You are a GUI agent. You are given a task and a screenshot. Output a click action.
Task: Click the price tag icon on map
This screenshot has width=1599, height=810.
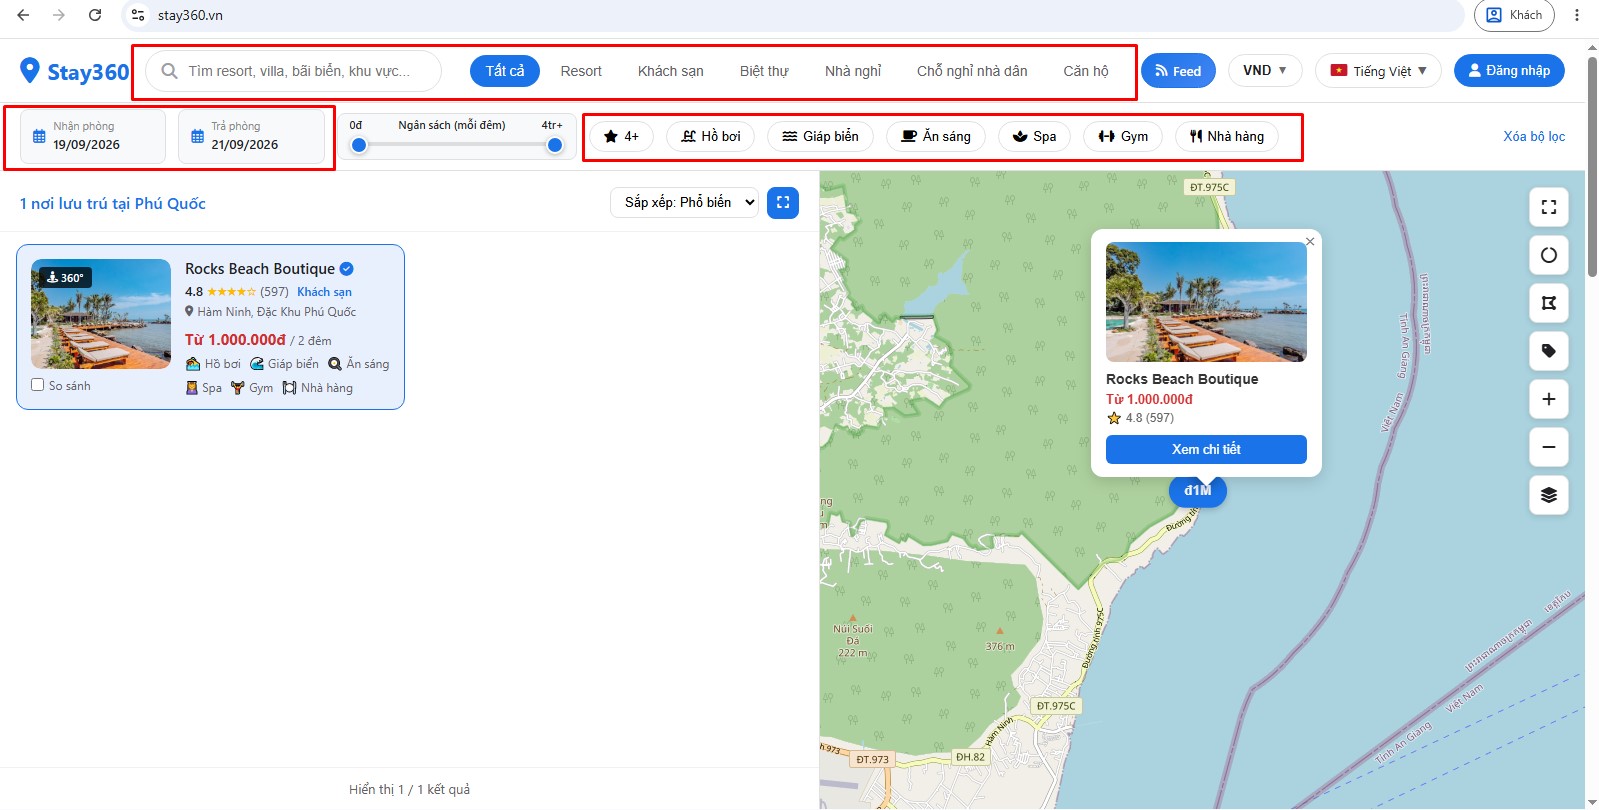pos(1549,351)
